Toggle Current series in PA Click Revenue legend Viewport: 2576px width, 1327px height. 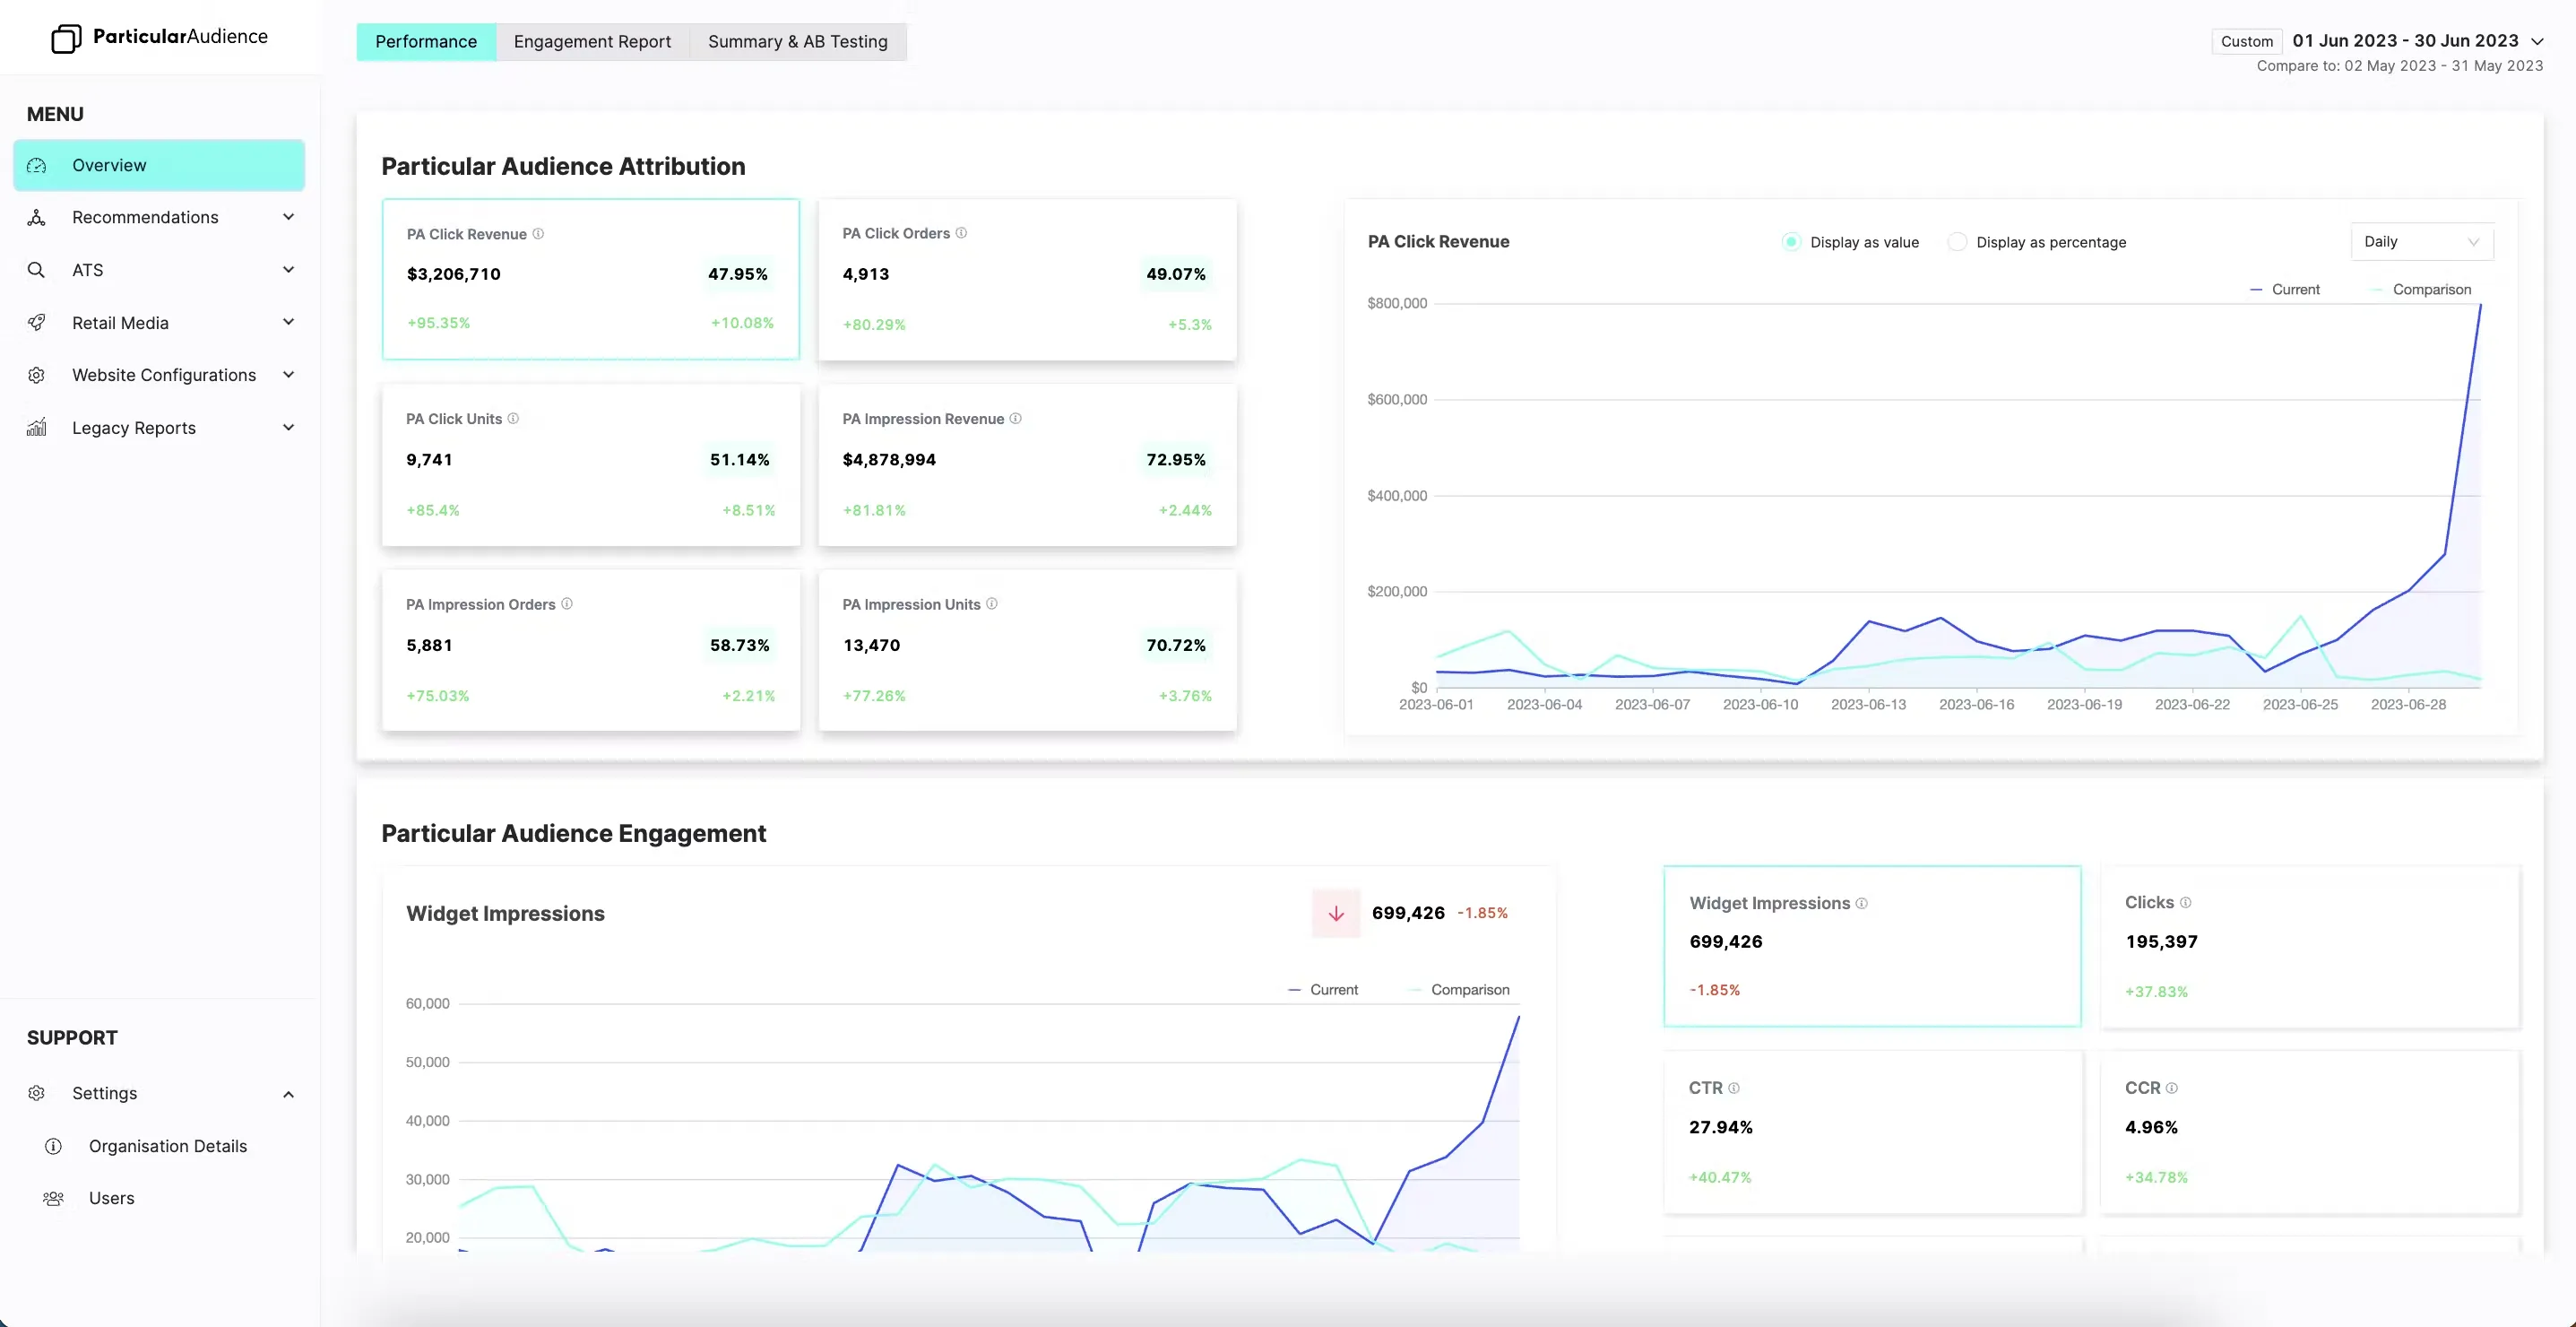point(2284,289)
